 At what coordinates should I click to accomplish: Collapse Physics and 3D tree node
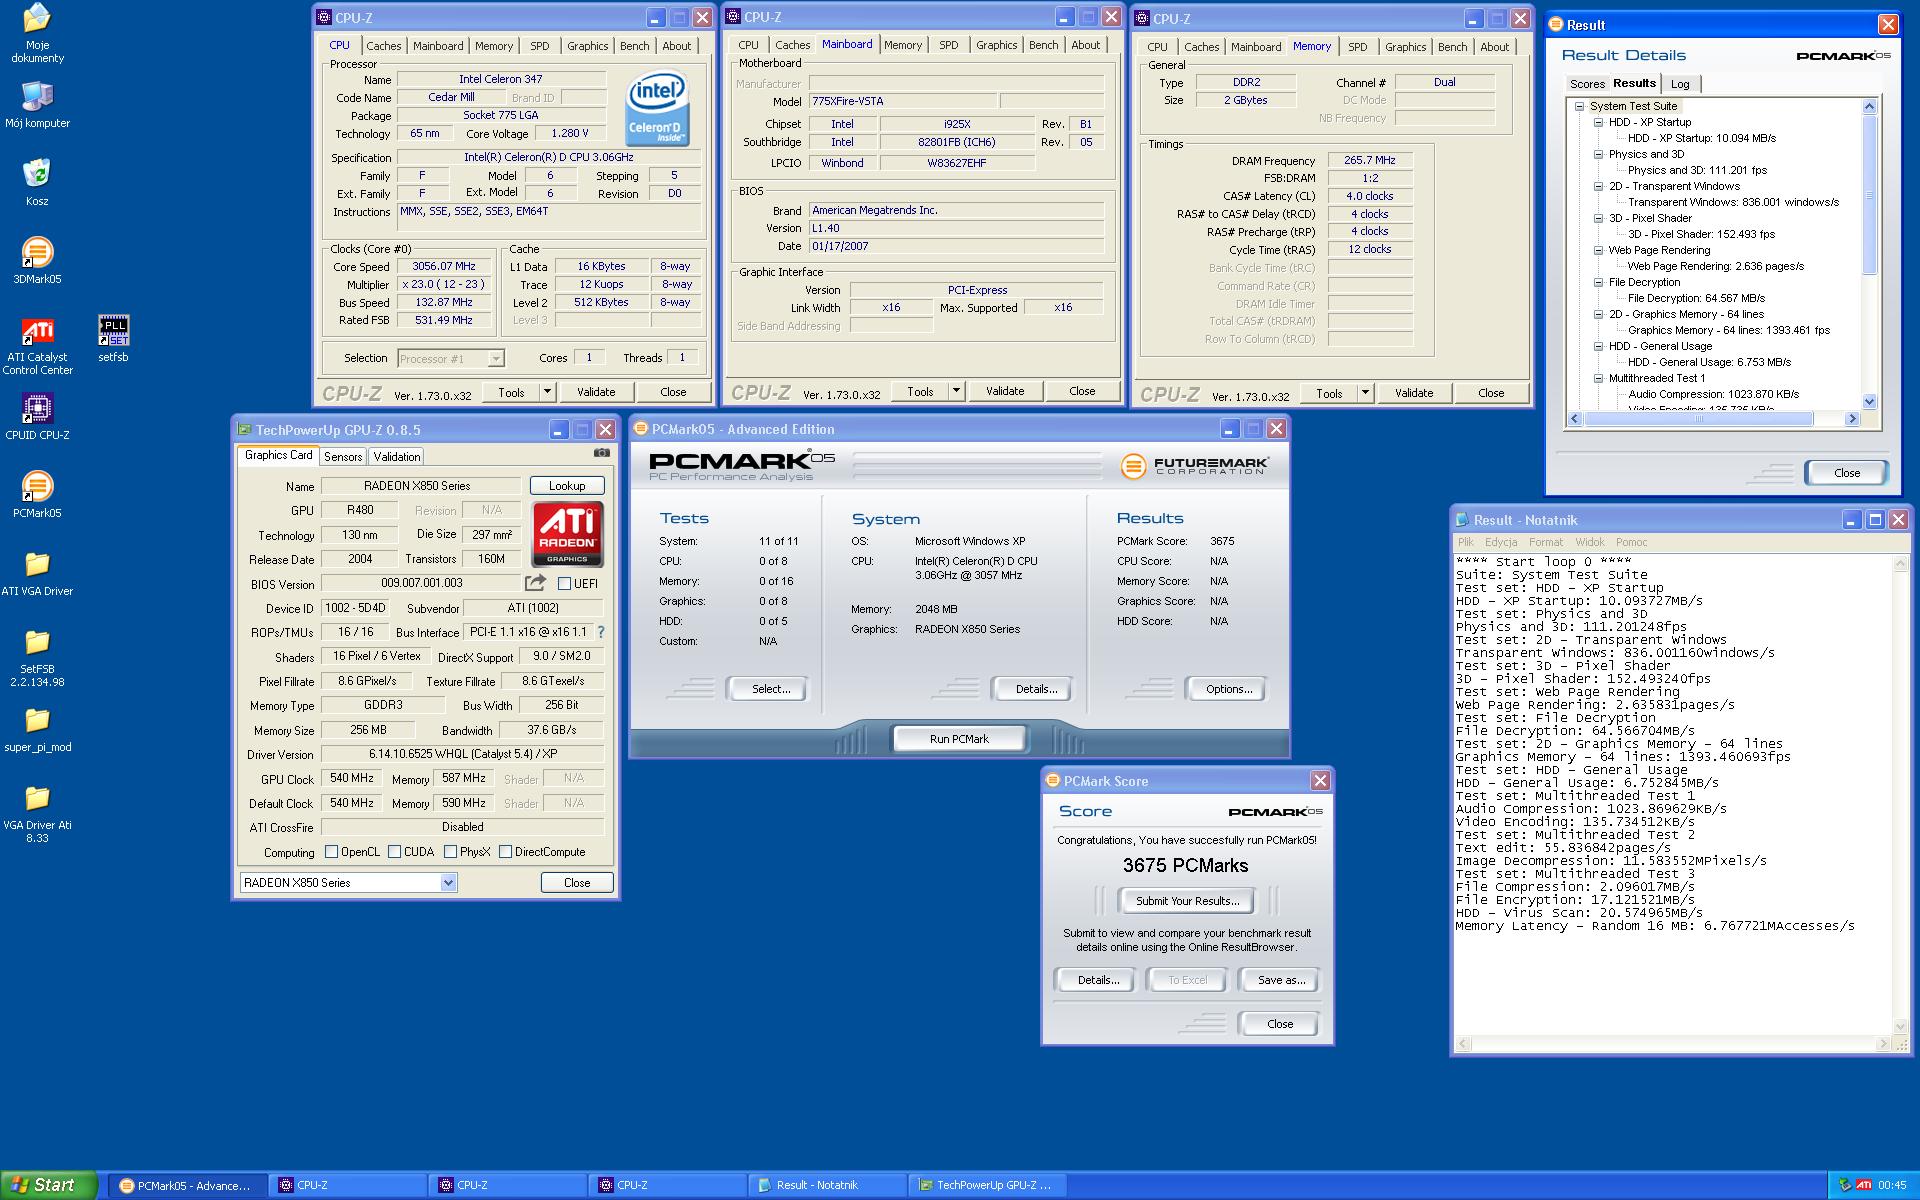[1599, 154]
